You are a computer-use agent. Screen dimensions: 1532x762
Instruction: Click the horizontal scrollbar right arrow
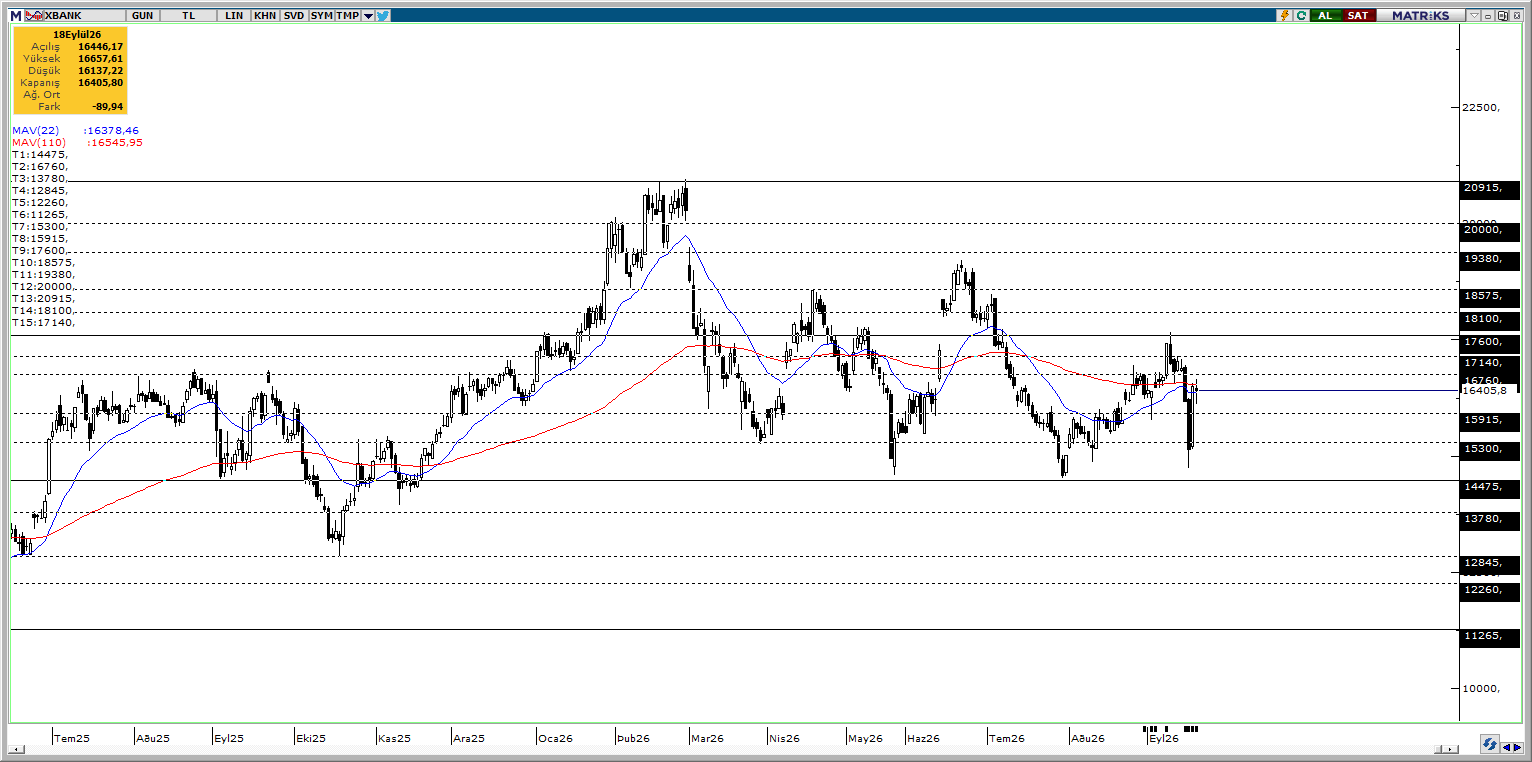[x=1452, y=749]
